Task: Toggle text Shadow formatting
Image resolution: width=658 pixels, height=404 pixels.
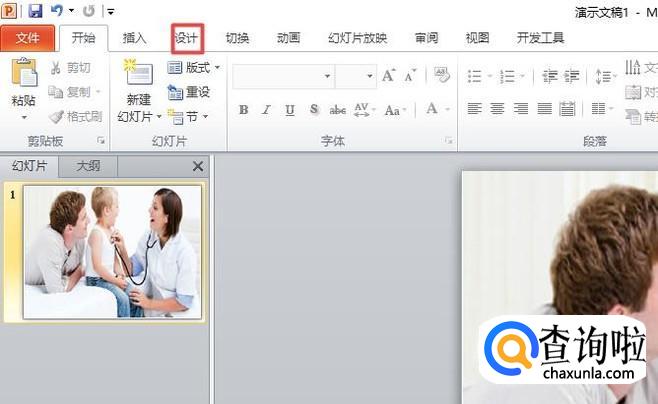Action: pyautogui.click(x=313, y=110)
